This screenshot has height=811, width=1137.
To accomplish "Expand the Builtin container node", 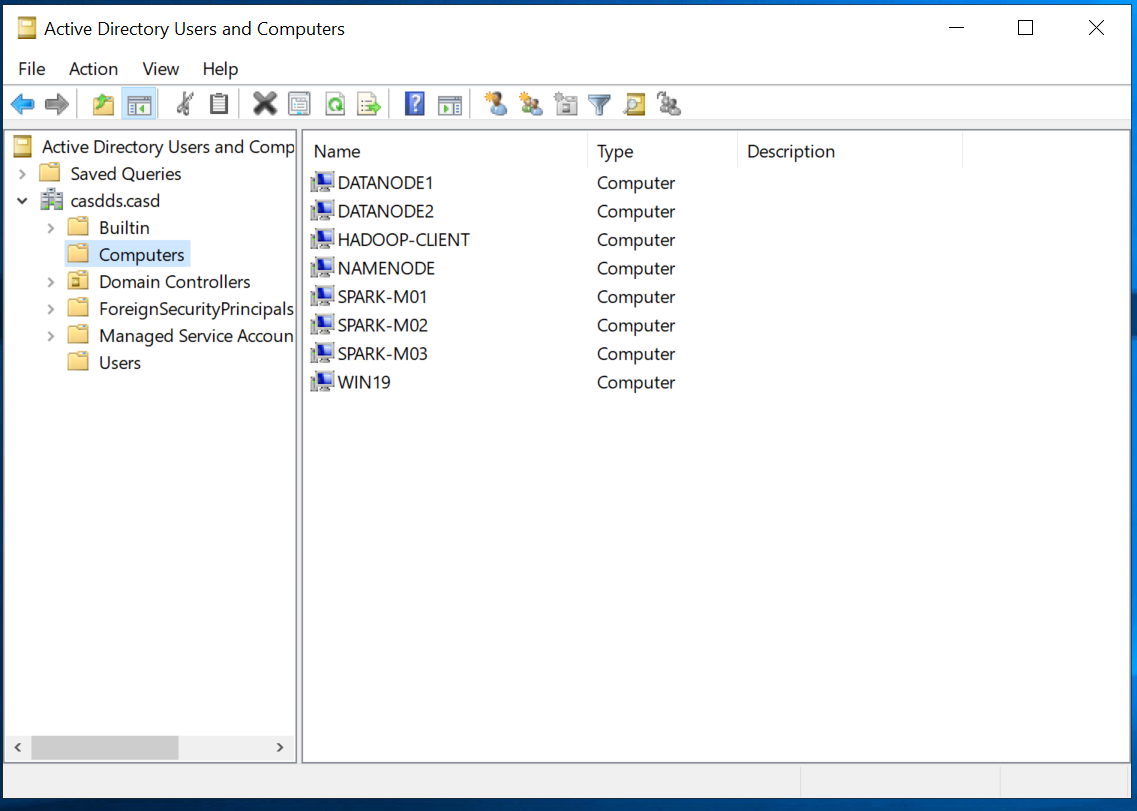I will tap(50, 227).
